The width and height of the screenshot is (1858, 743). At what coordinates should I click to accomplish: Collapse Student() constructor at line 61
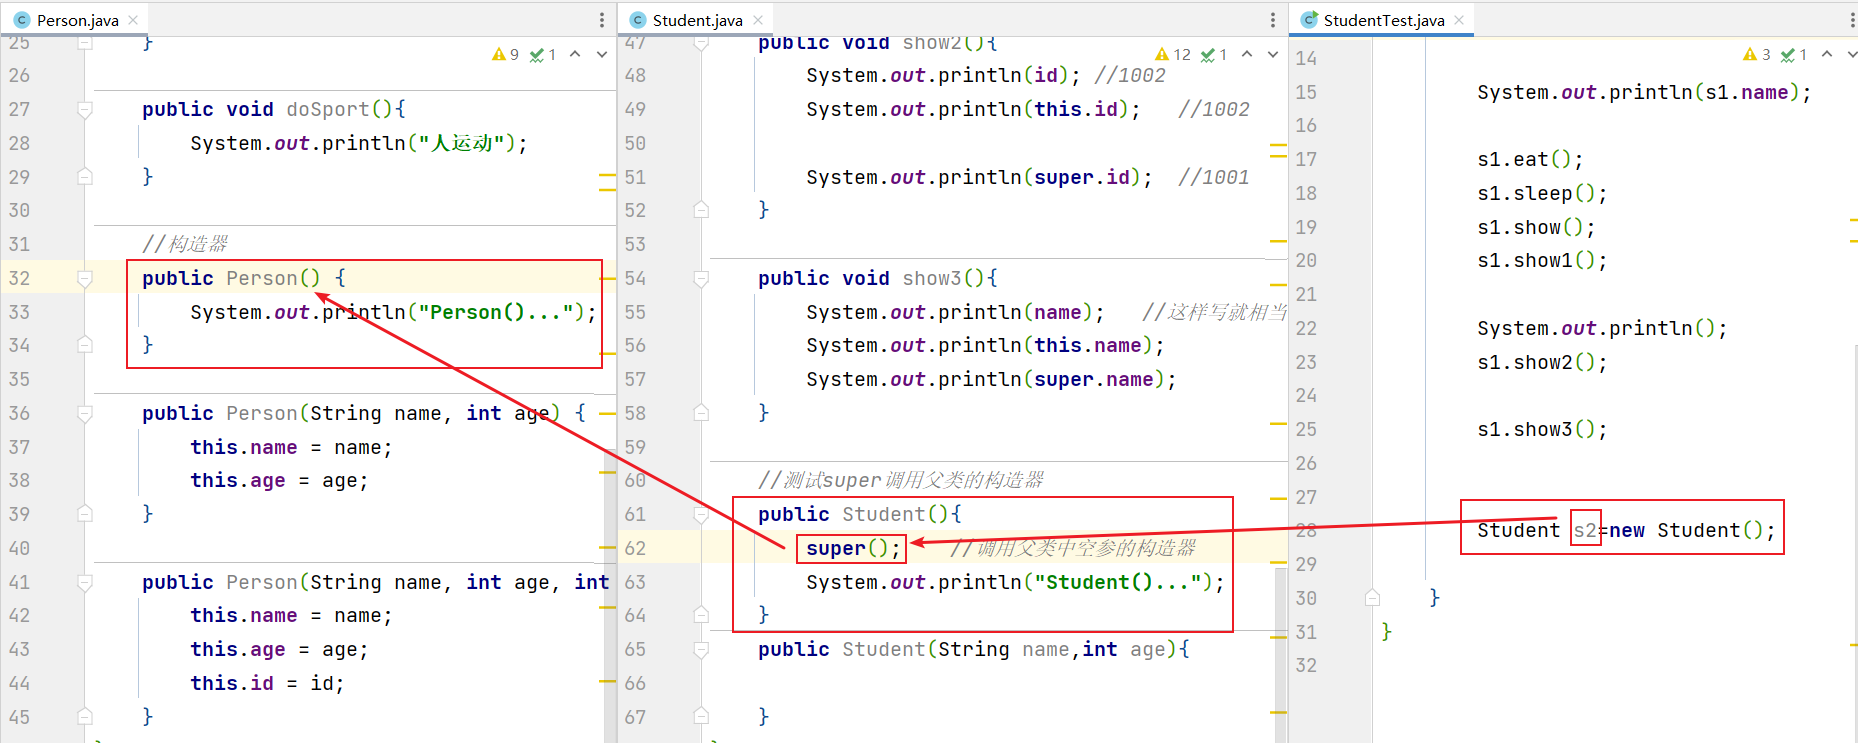pos(701,514)
